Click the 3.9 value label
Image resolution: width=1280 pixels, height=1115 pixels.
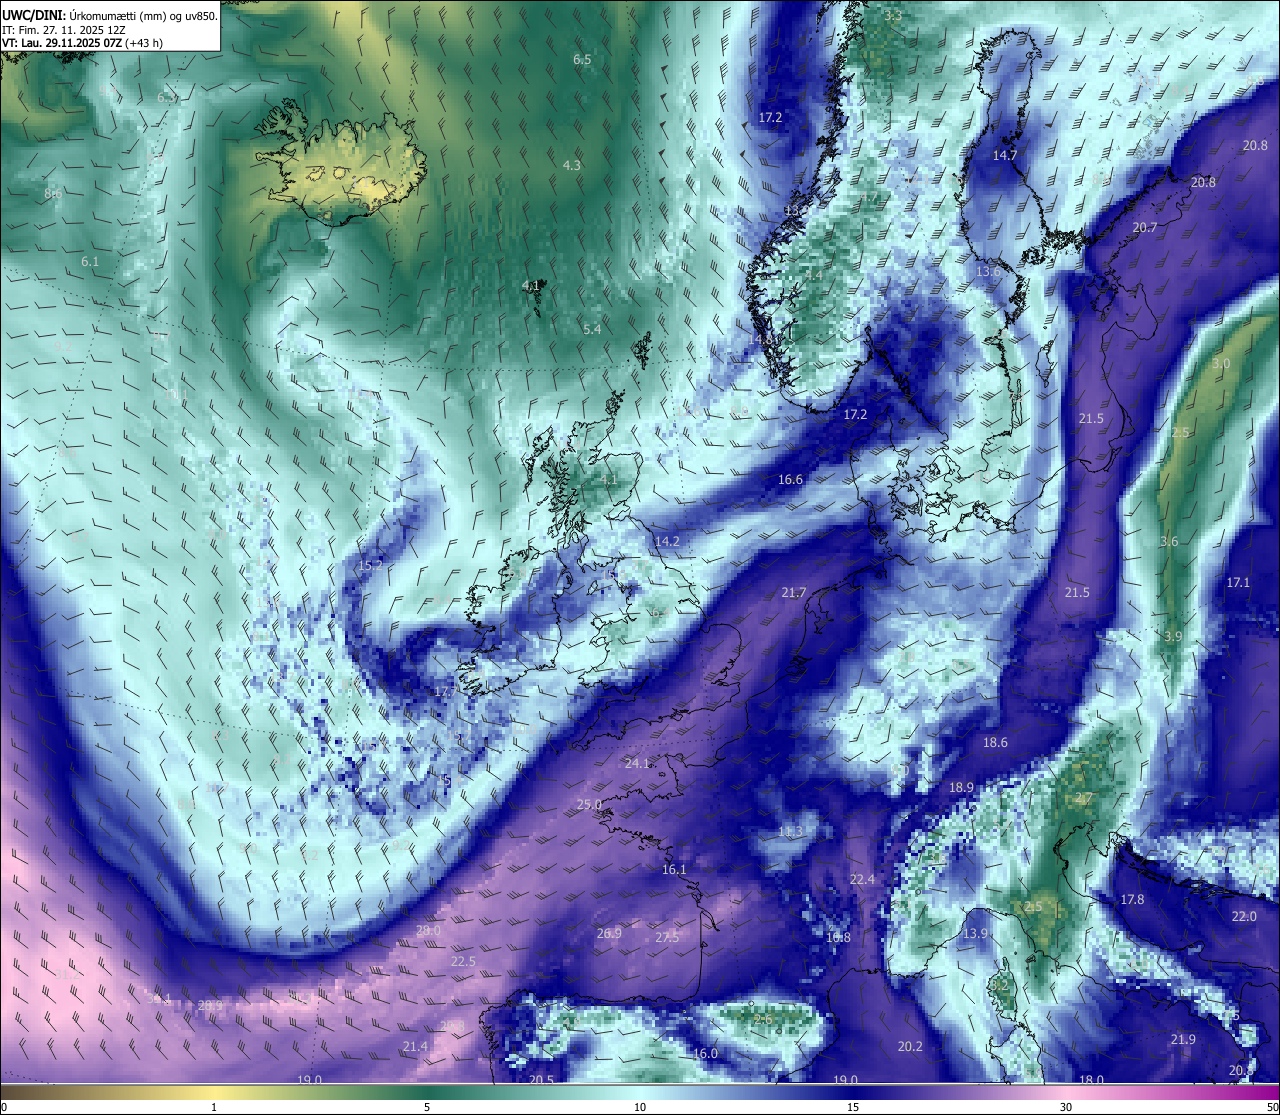point(1173,637)
